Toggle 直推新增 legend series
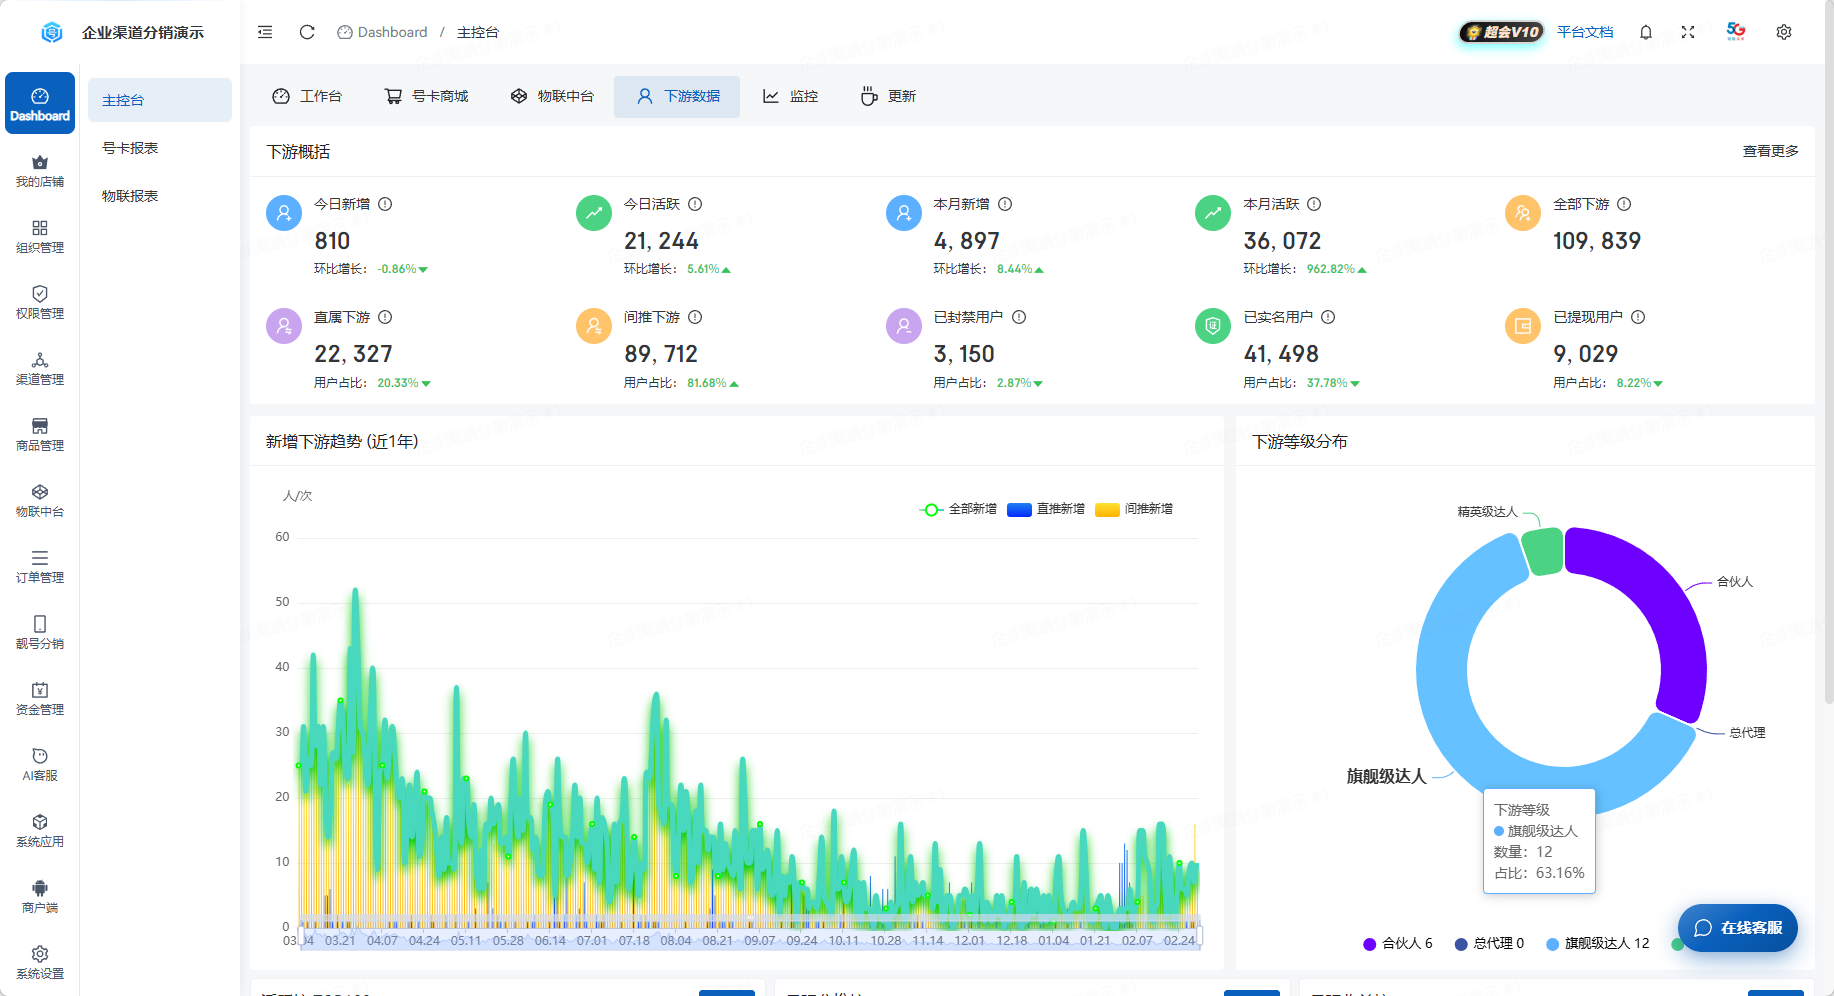This screenshot has width=1834, height=996. tap(1046, 509)
